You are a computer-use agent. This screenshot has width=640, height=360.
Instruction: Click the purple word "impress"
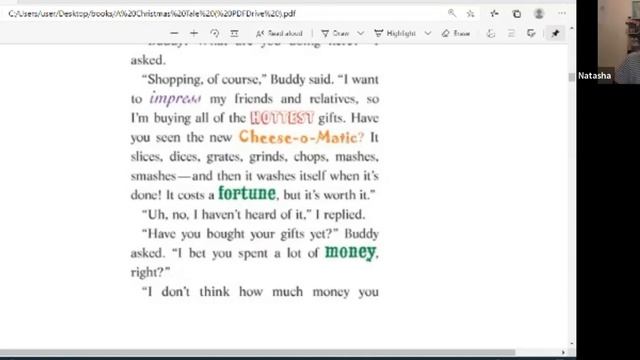point(176,99)
